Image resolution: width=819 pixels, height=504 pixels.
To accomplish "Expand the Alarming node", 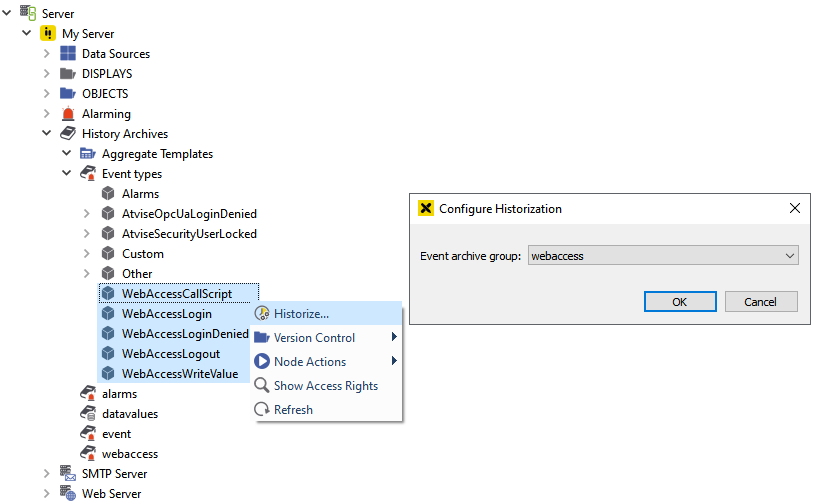I will click(x=46, y=113).
